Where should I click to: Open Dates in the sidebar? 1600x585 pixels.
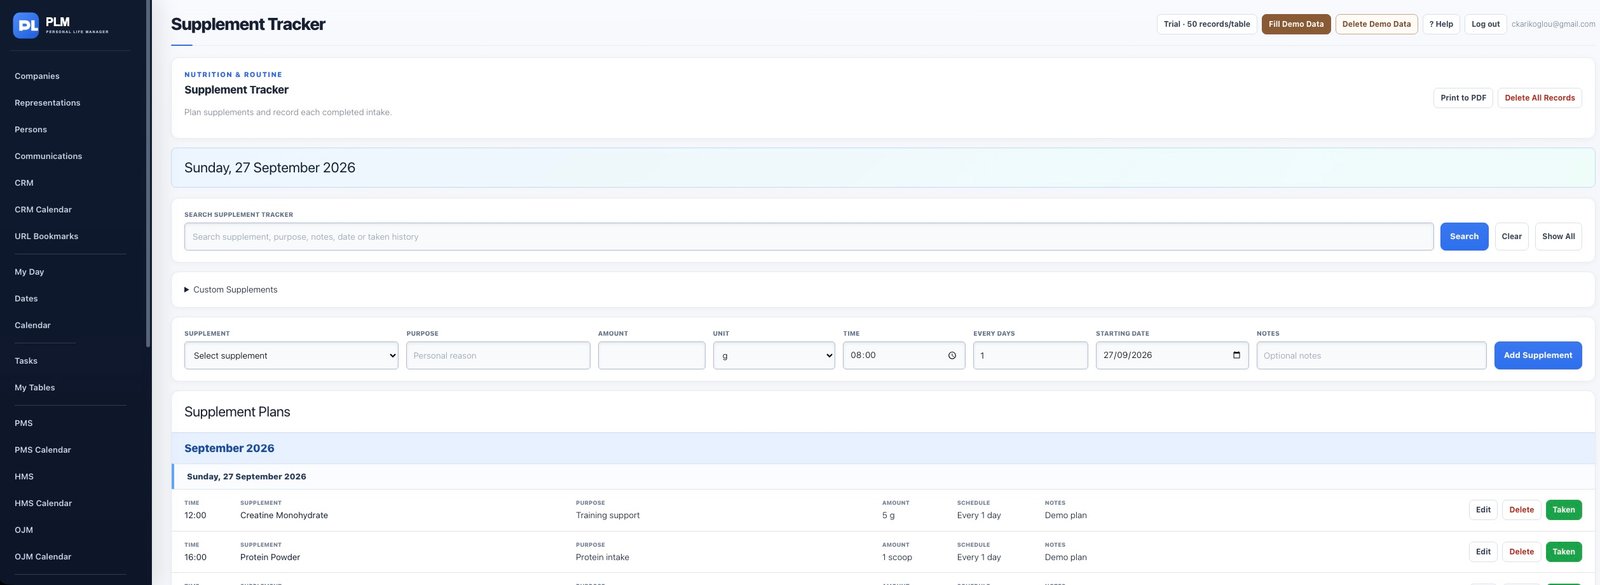[x=26, y=299]
